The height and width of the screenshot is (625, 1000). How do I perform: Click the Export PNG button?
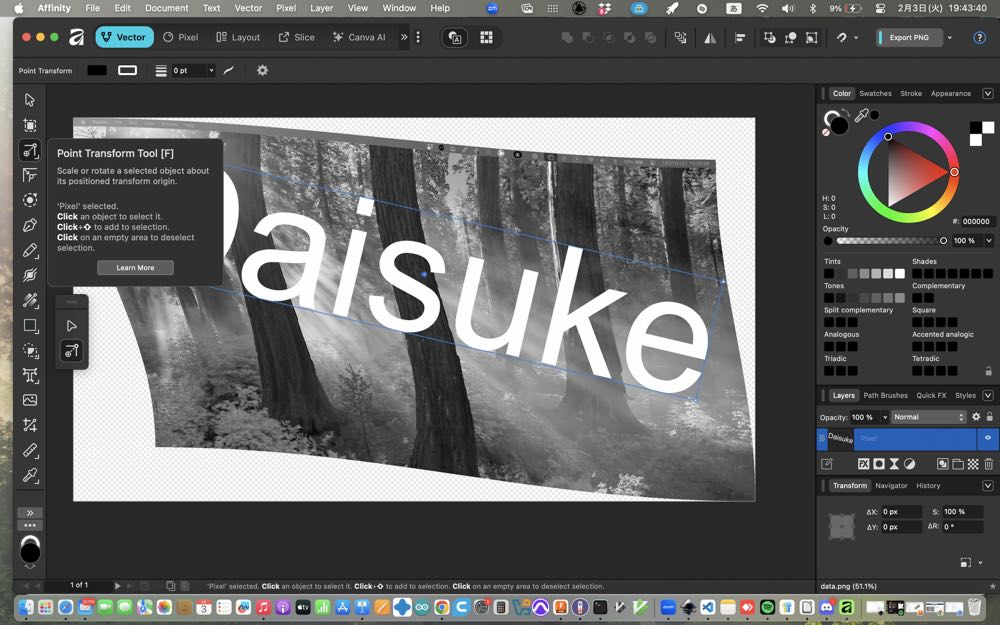coord(909,38)
